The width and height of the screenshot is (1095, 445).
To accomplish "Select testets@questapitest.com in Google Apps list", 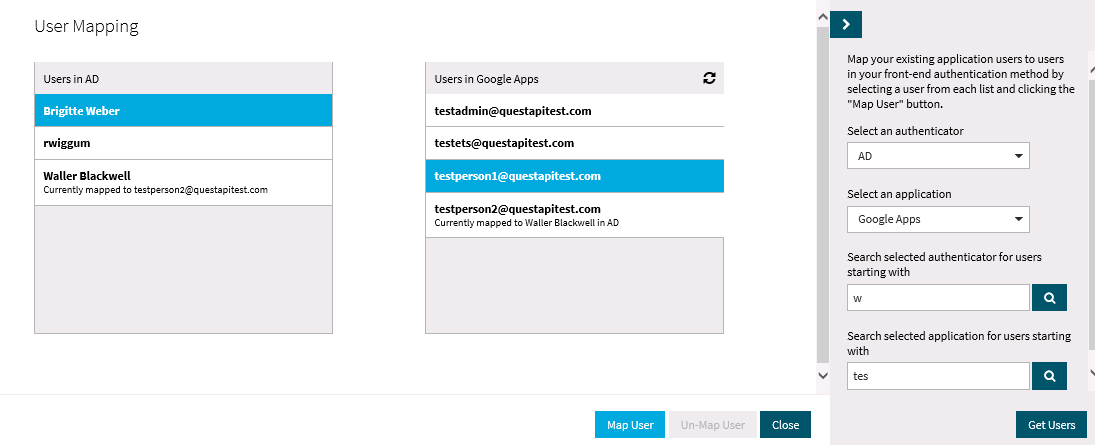I will 575,143.
